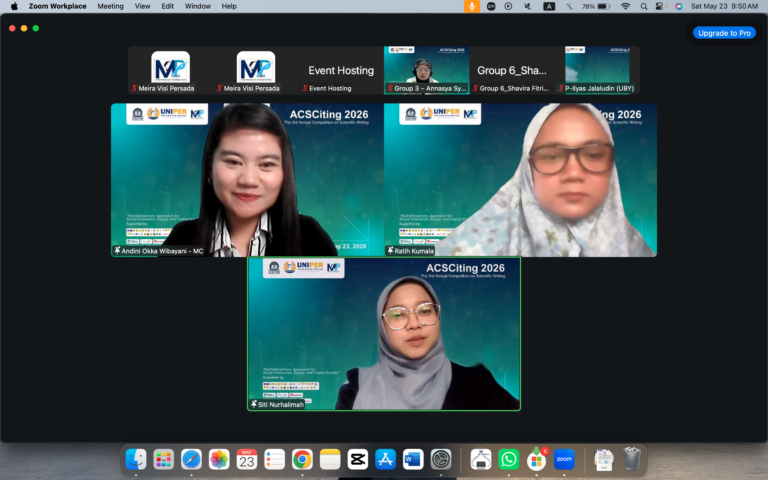Open the Apple menu
Image resolution: width=768 pixels, height=480 pixels.
tap(14, 6)
